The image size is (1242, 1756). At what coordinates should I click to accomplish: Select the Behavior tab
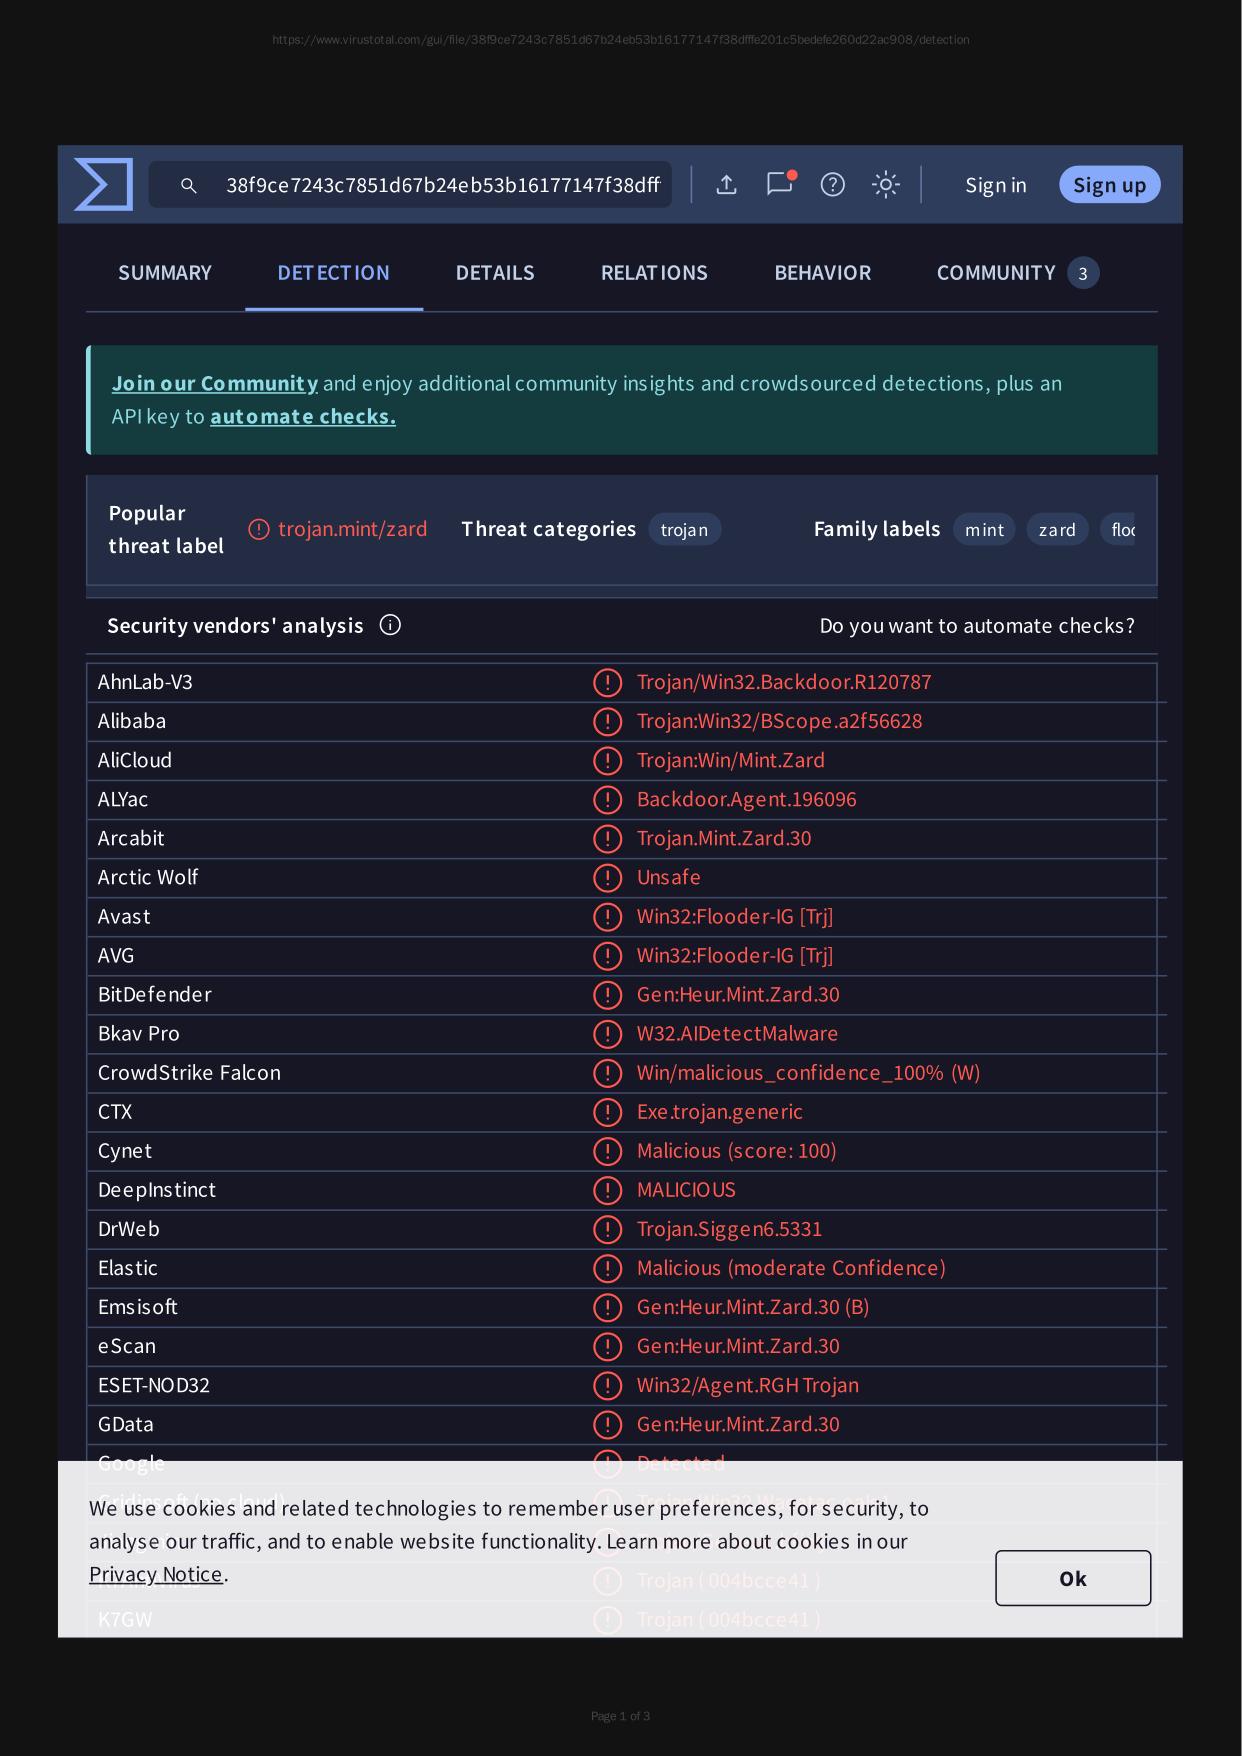[822, 273]
